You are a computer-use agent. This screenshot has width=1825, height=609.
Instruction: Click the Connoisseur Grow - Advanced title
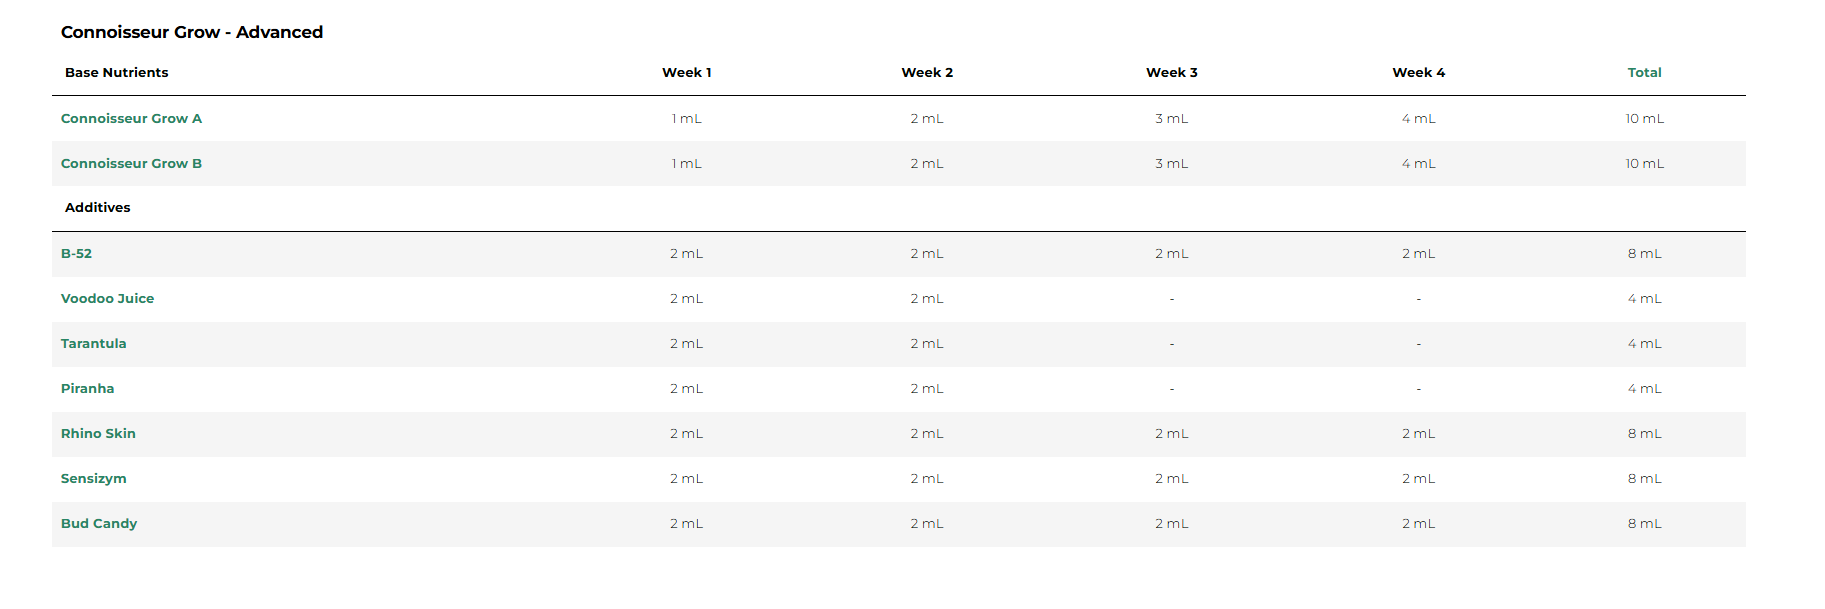[192, 32]
